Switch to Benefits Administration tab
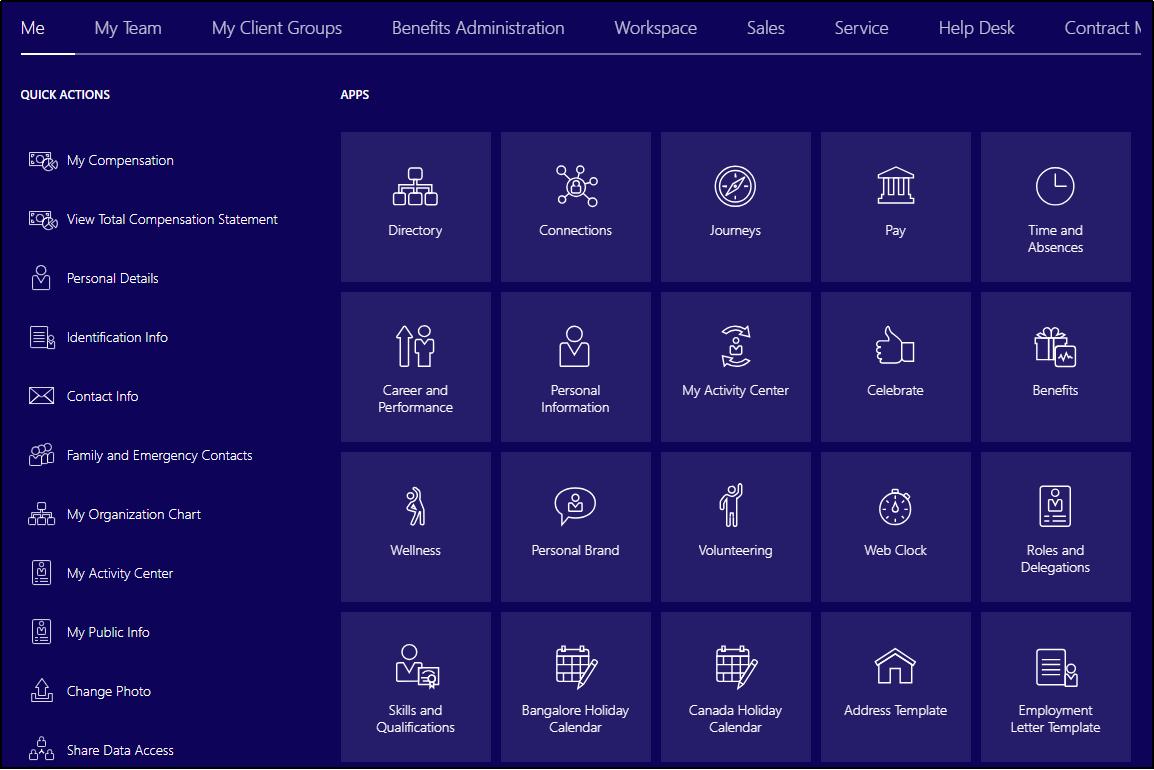 click(x=478, y=28)
